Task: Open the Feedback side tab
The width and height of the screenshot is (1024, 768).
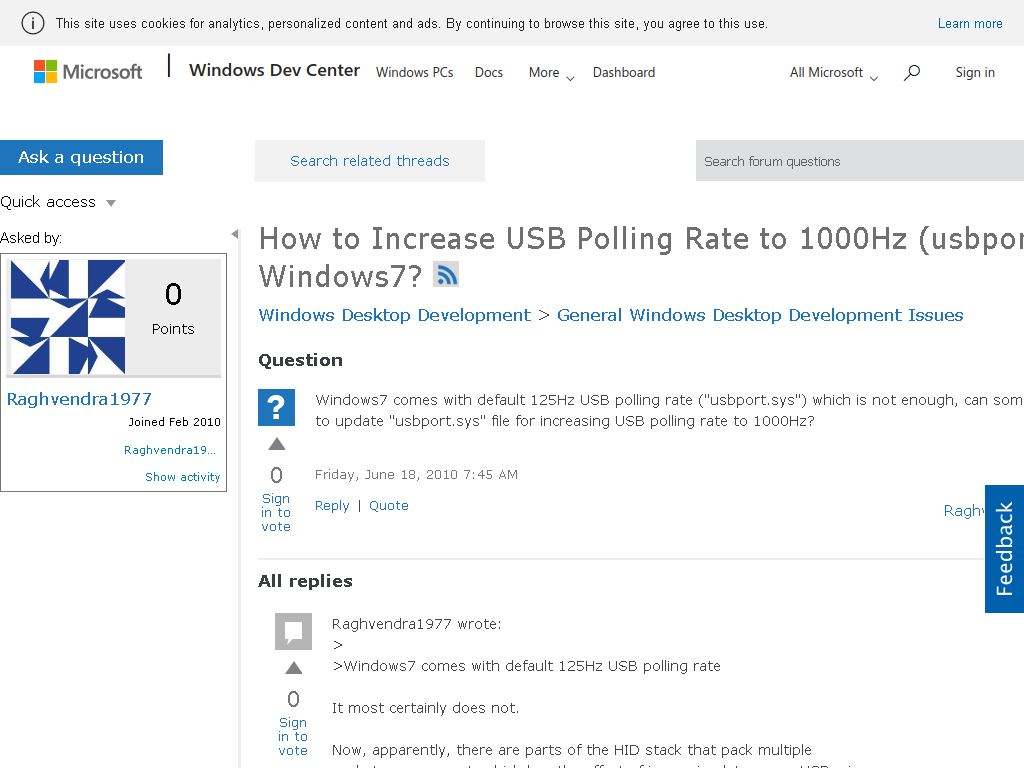Action: pos(1004,549)
